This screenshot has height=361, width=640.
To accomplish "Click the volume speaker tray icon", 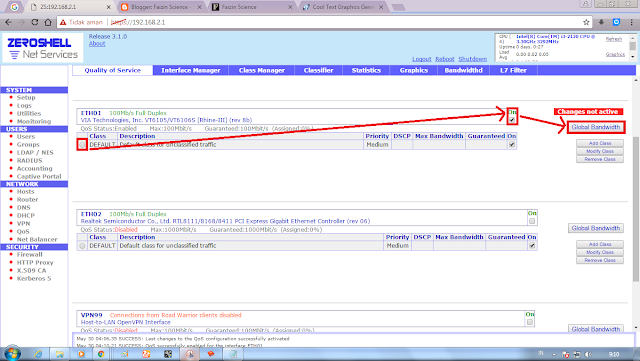I will pos(588,354).
